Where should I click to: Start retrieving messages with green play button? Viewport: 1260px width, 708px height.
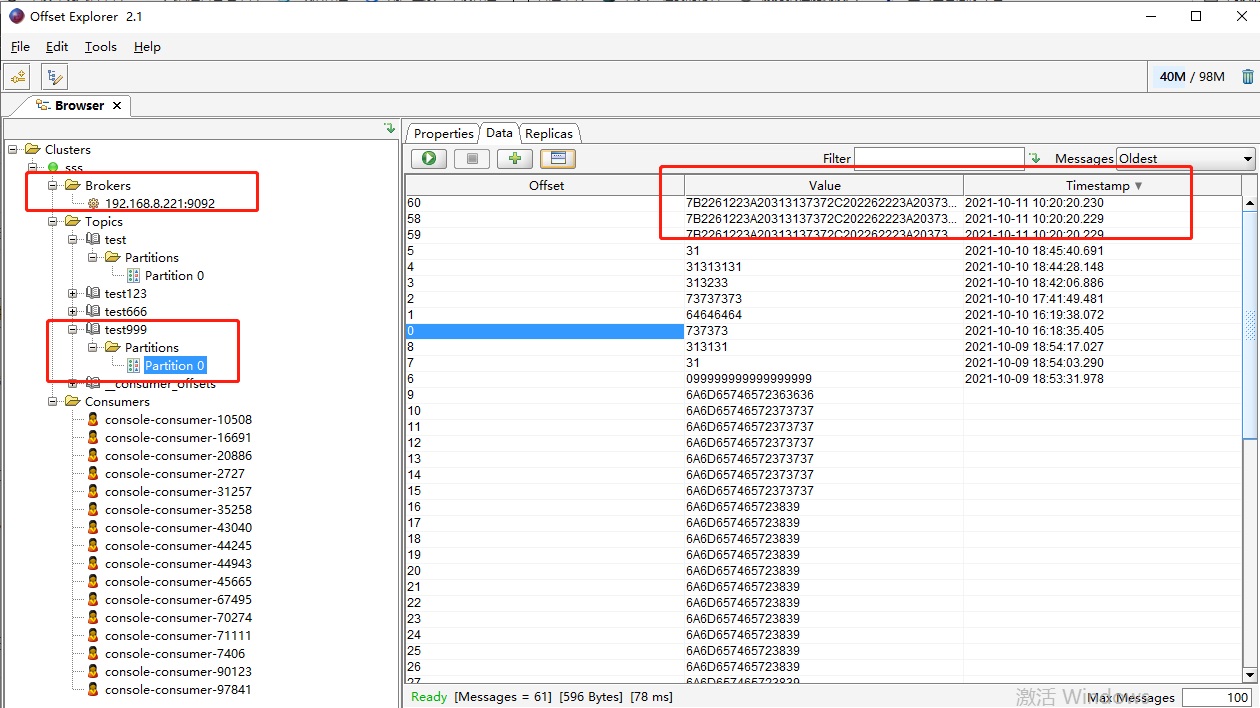(x=429, y=158)
